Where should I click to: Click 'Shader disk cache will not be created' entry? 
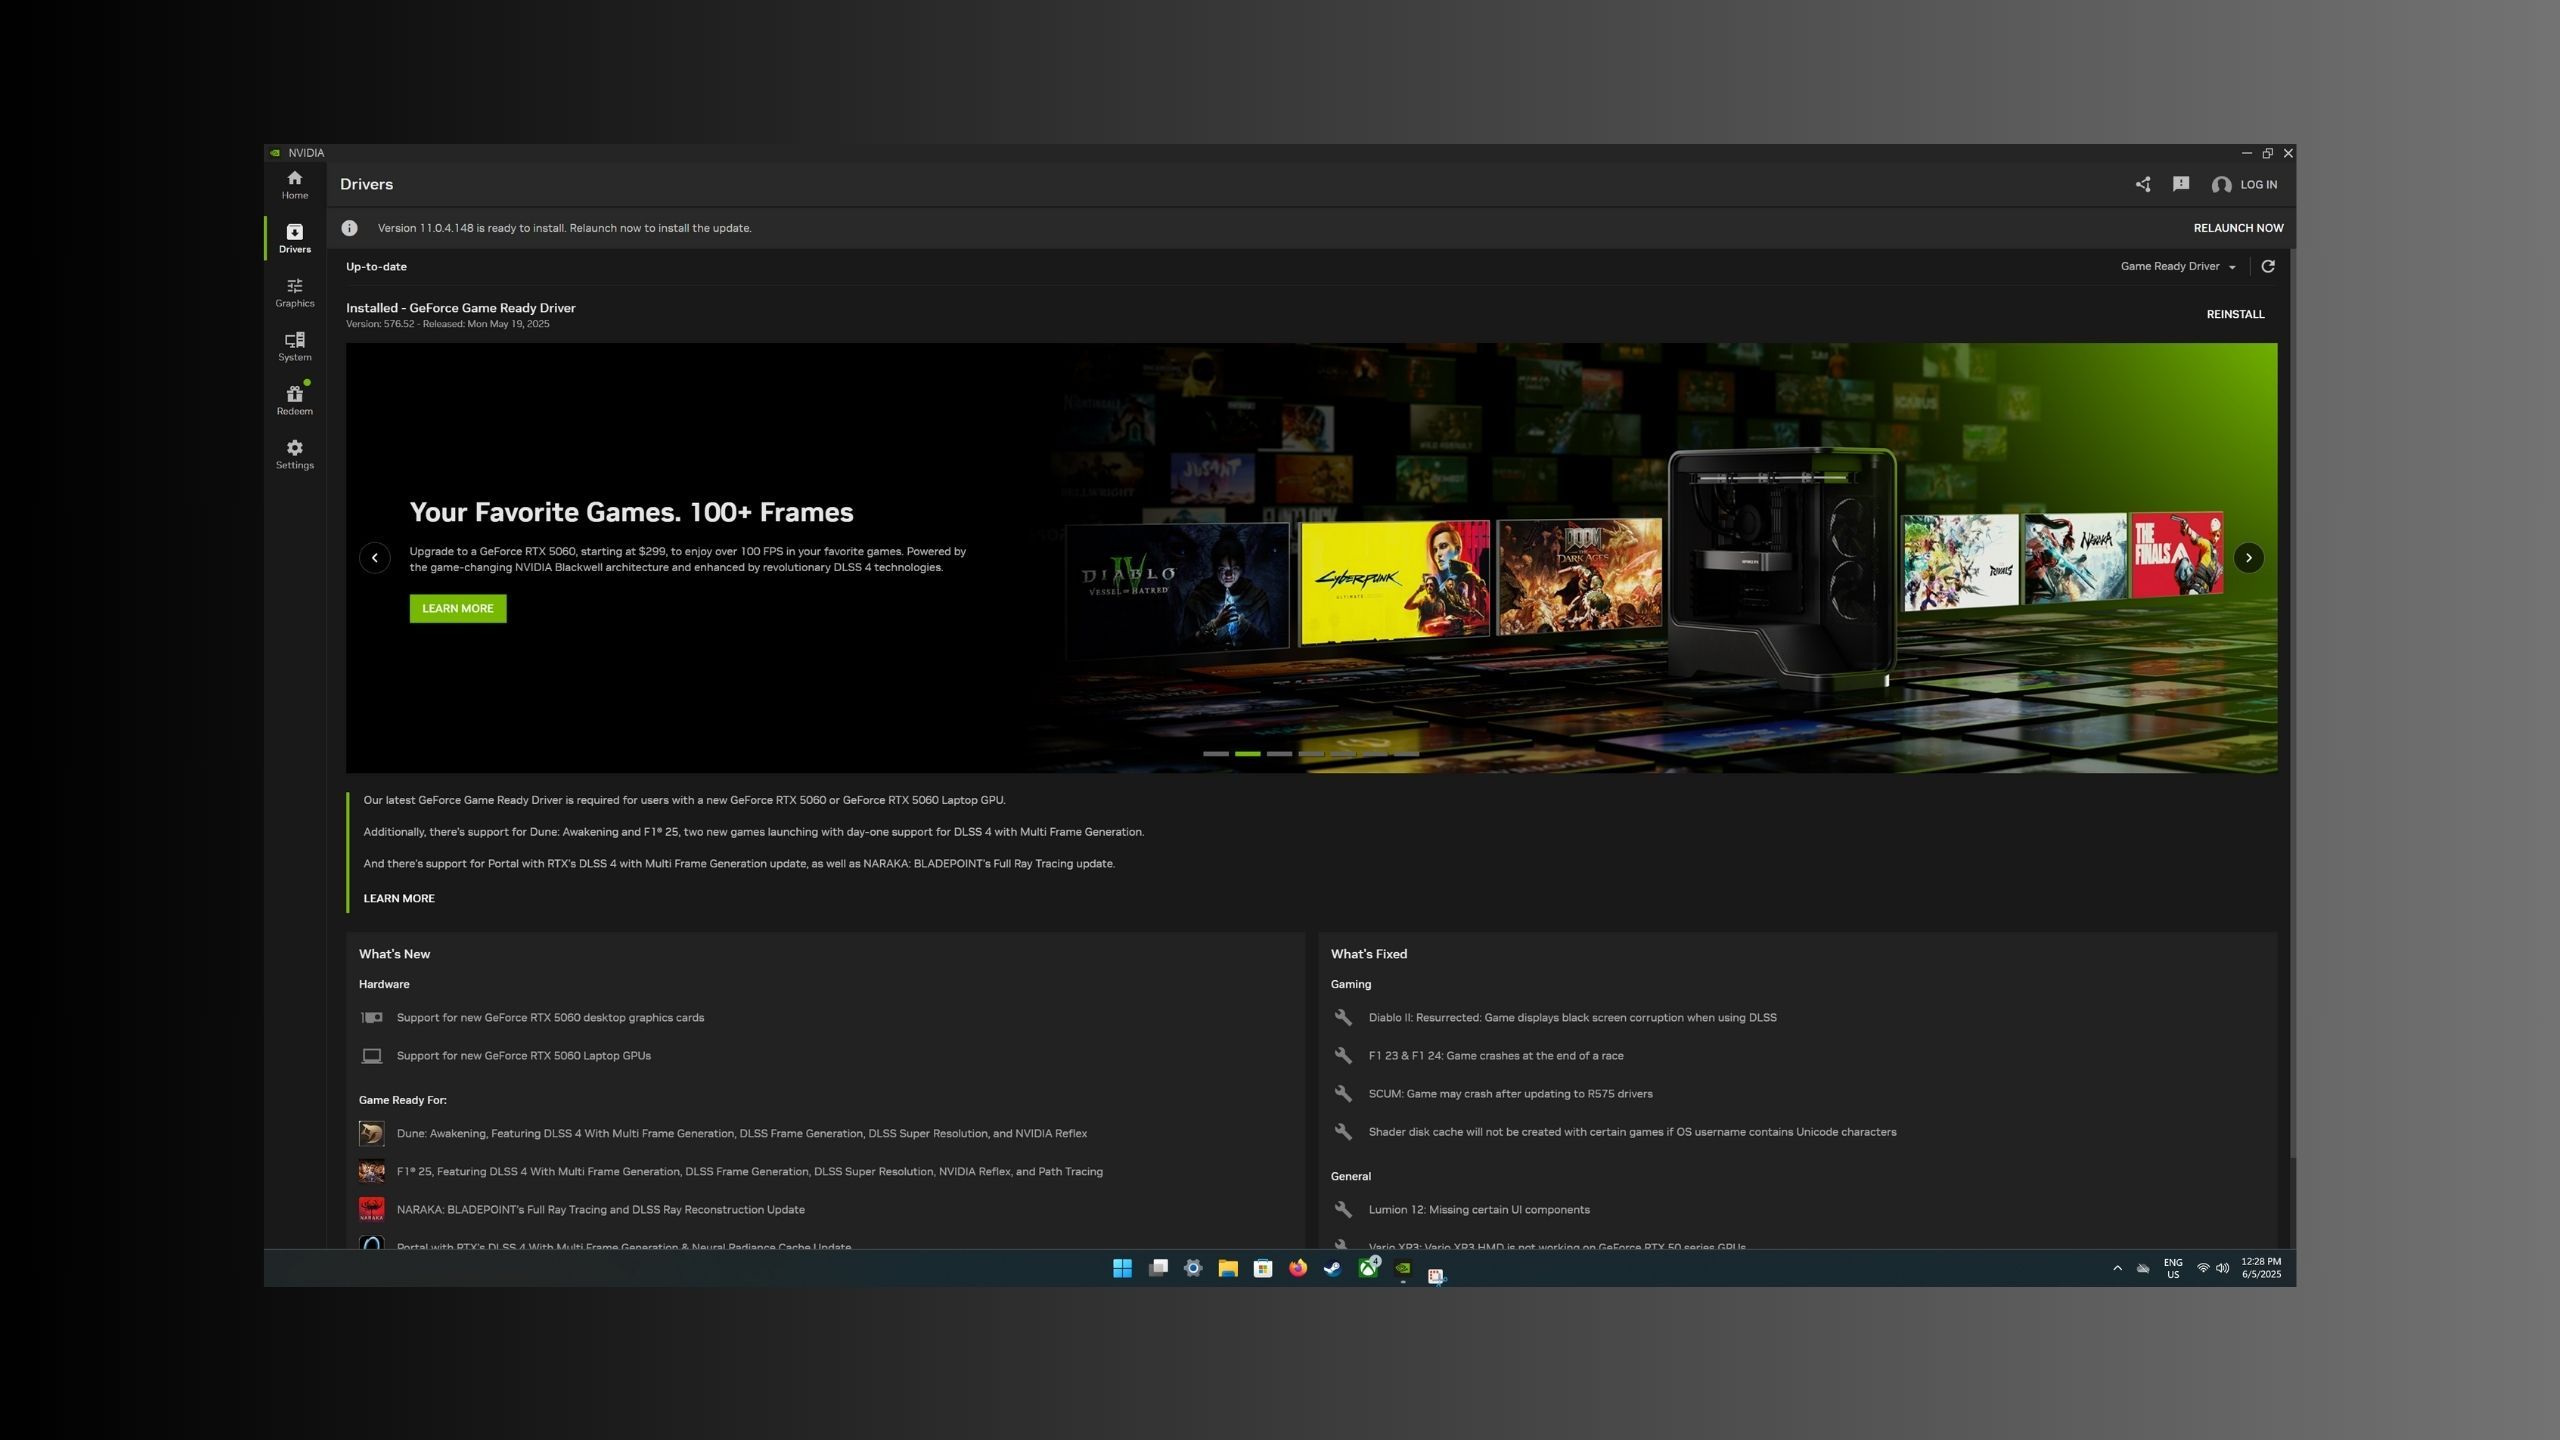[x=1632, y=1132]
